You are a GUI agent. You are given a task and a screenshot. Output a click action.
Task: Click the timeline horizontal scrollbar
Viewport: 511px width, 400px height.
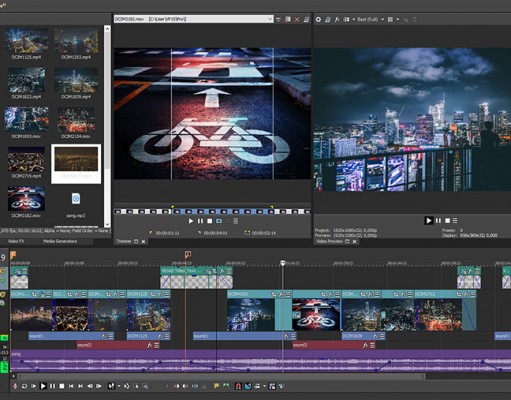click(x=221, y=376)
